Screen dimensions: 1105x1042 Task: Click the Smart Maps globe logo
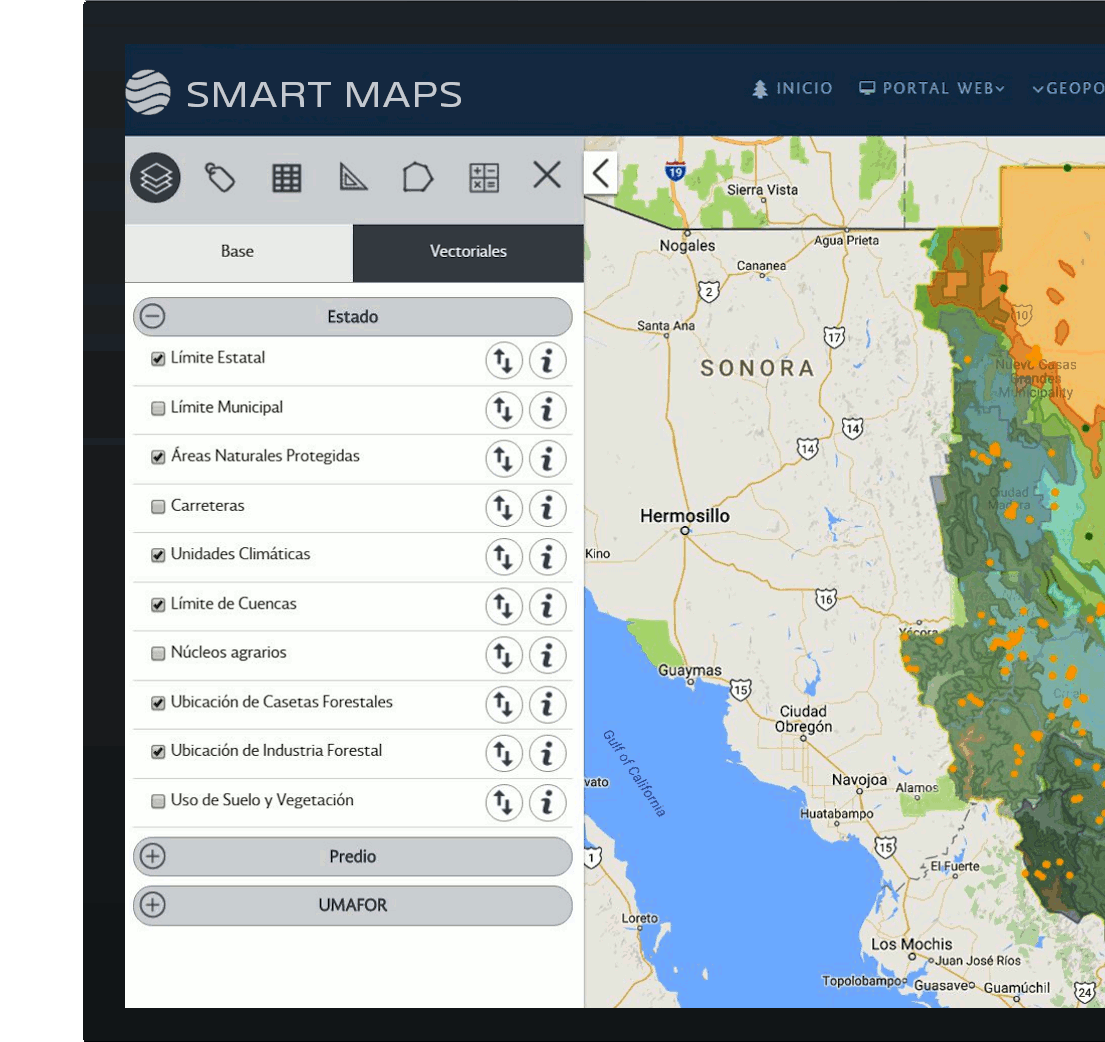pos(147,93)
